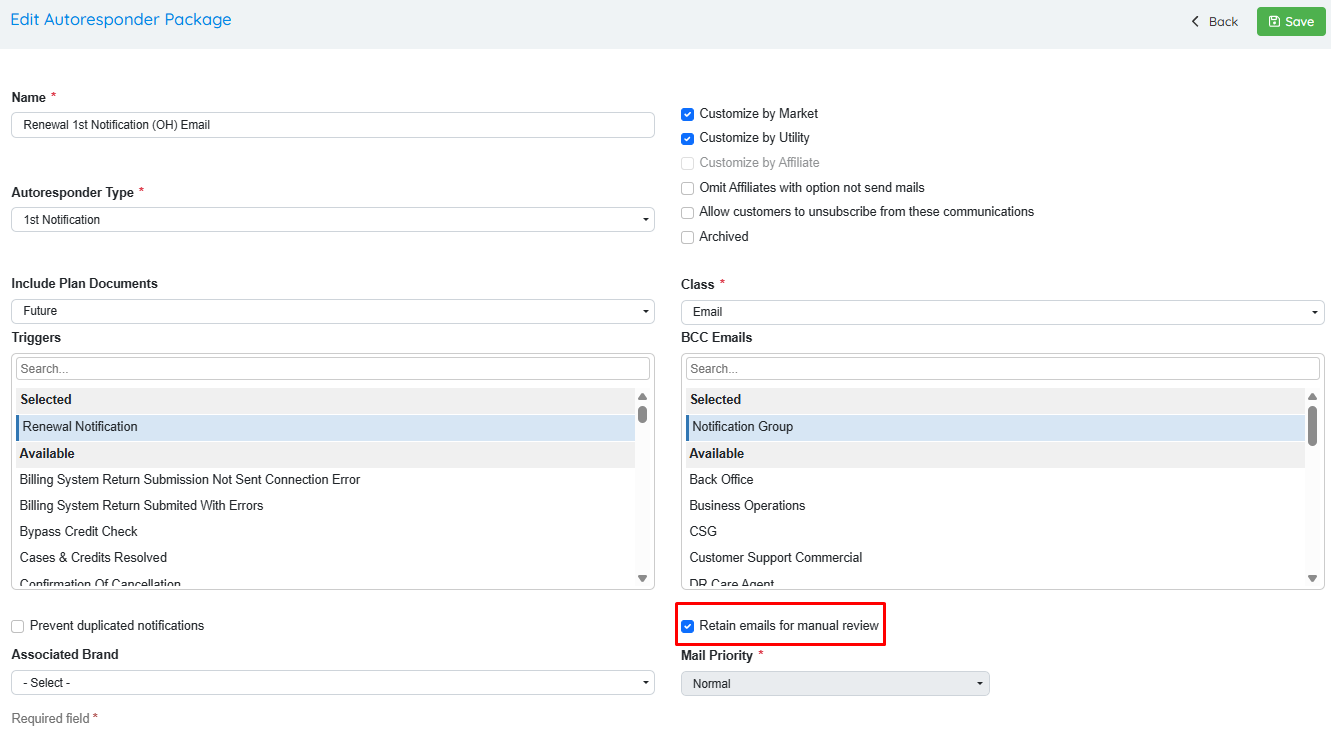This screenshot has width=1331, height=729.
Task: Allow customers to unsubscribe checkbox
Action: pos(687,213)
